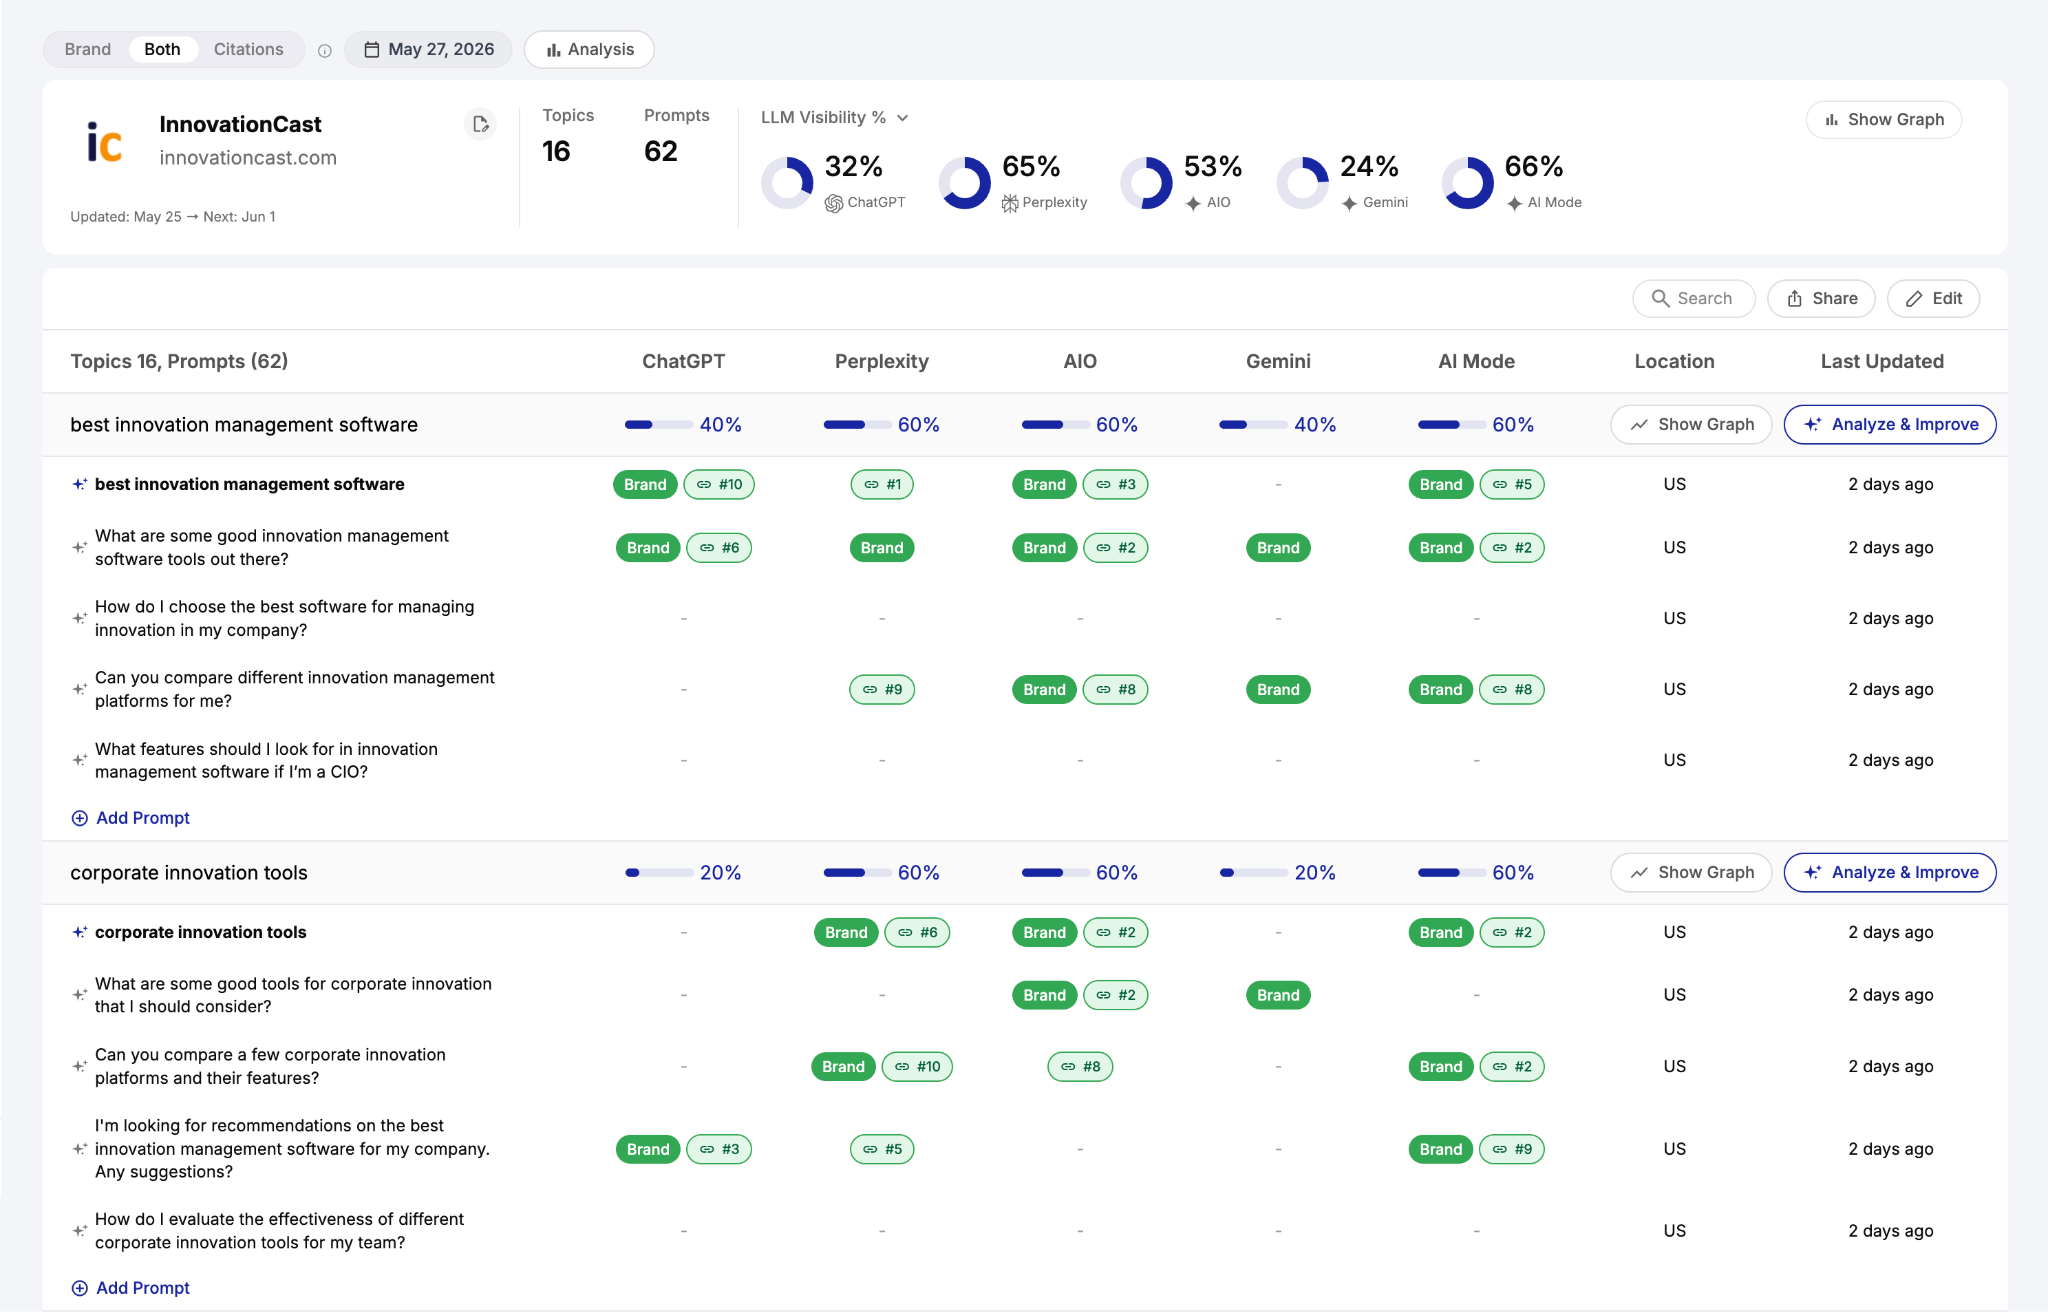The width and height of the screenshot is (2048, 1312).
Task: Analyze & Improve 'corporate innovation tools' topic
Action: tap(1890, 873)
